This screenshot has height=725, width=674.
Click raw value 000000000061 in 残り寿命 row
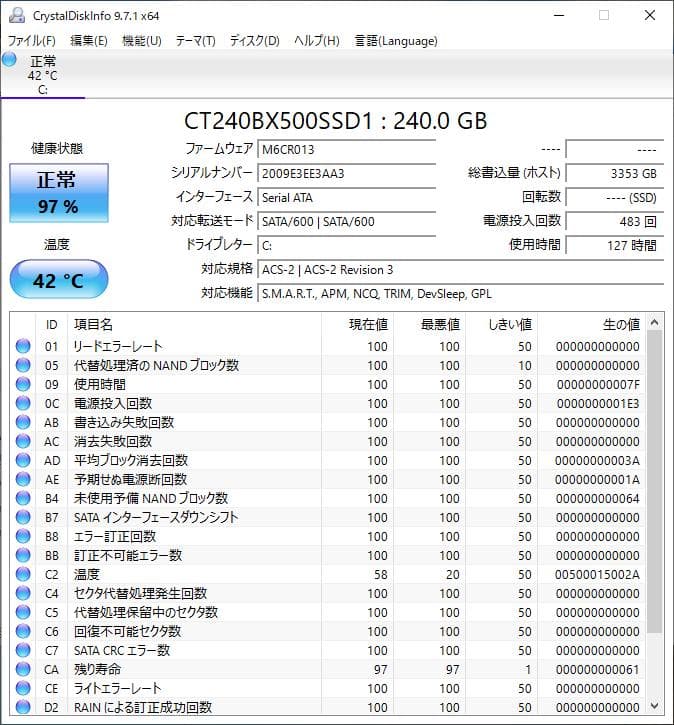pos(597,670)
